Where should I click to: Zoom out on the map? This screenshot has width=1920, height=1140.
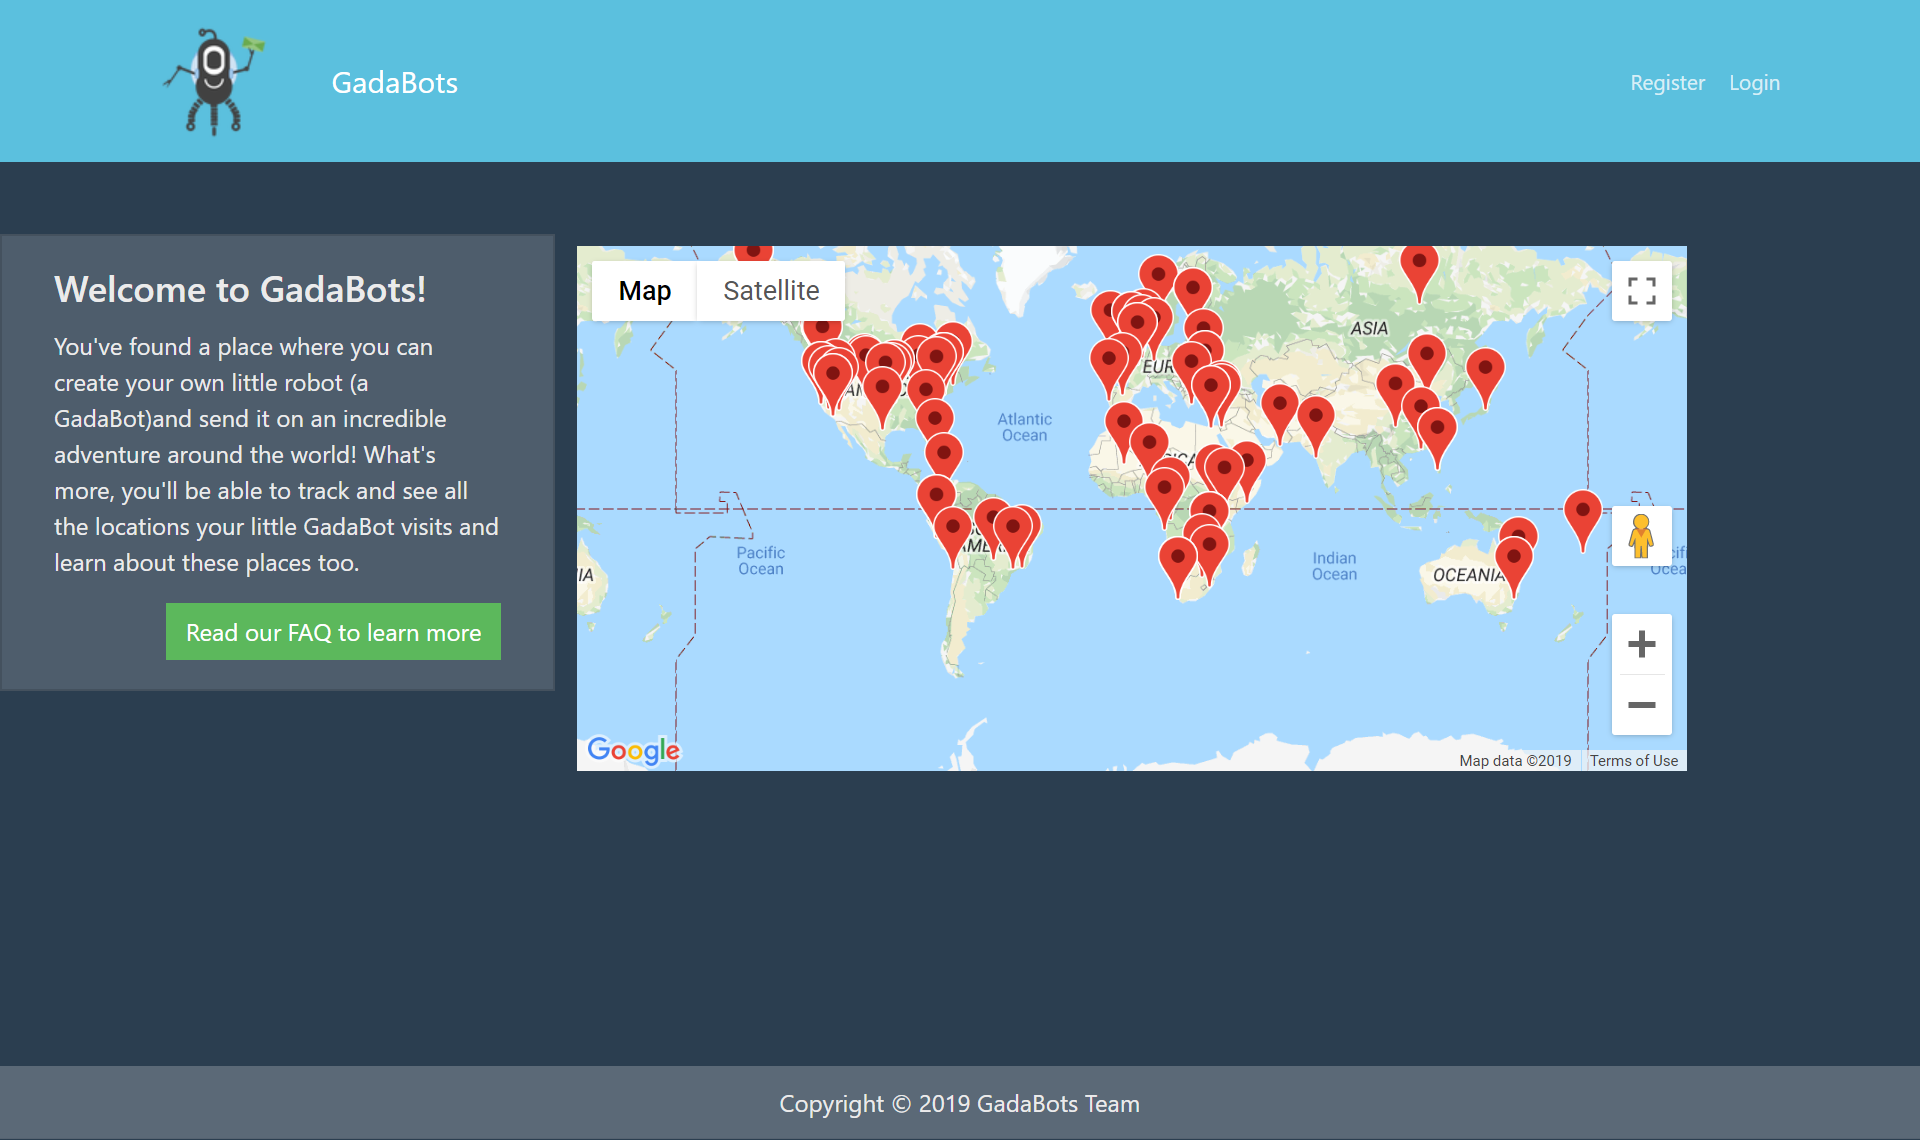pyautogui.click(x=1641, y=705)
